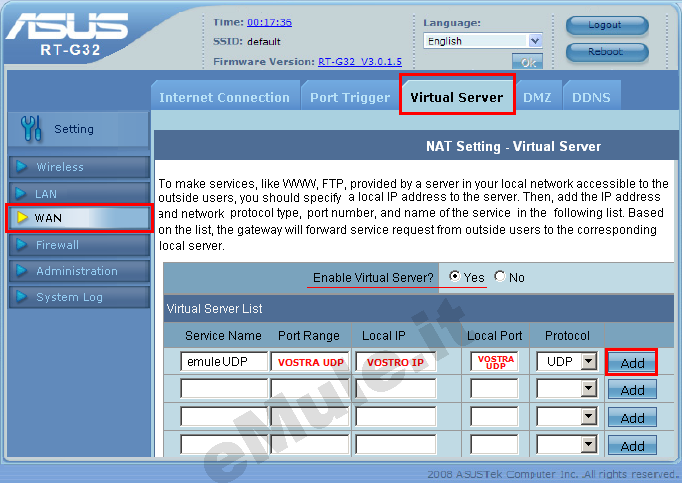This screenshot has height=483, width=682.
Task: Open the RT-G32_V3.0.1.5 firmware link
Action: coord(360,61)
